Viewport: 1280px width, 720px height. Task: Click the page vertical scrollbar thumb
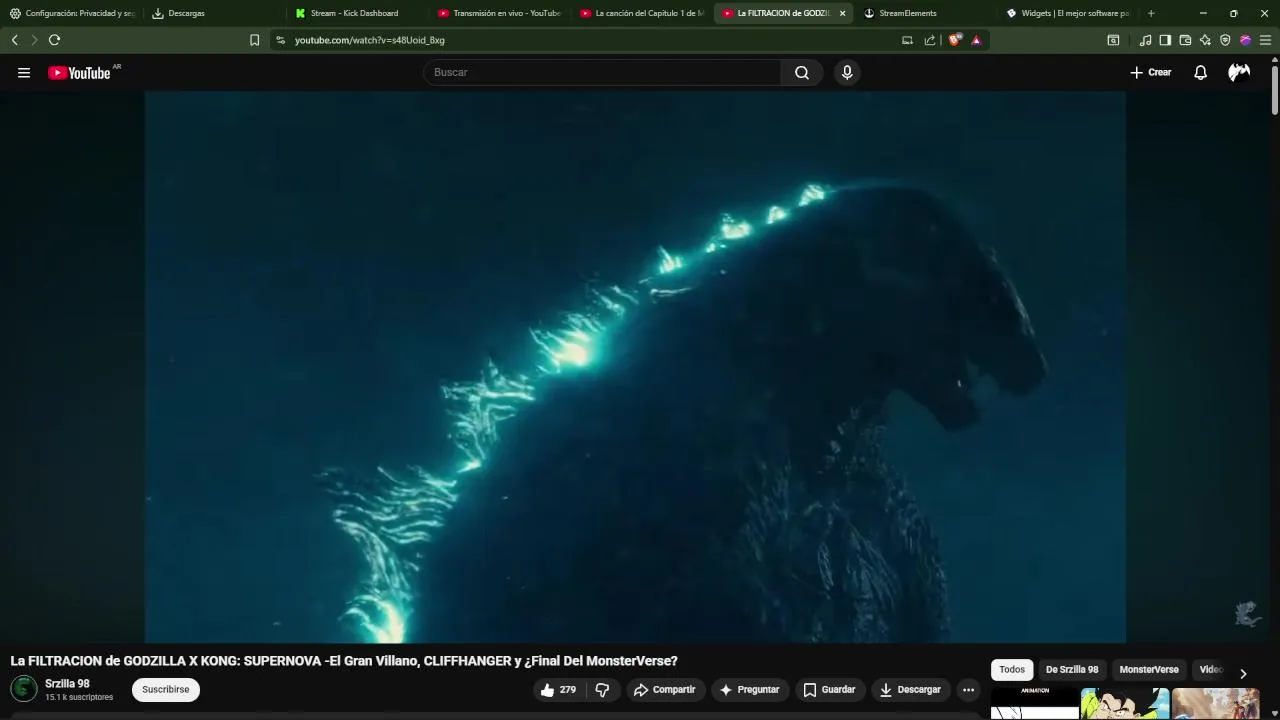(x=1275, y=88)
